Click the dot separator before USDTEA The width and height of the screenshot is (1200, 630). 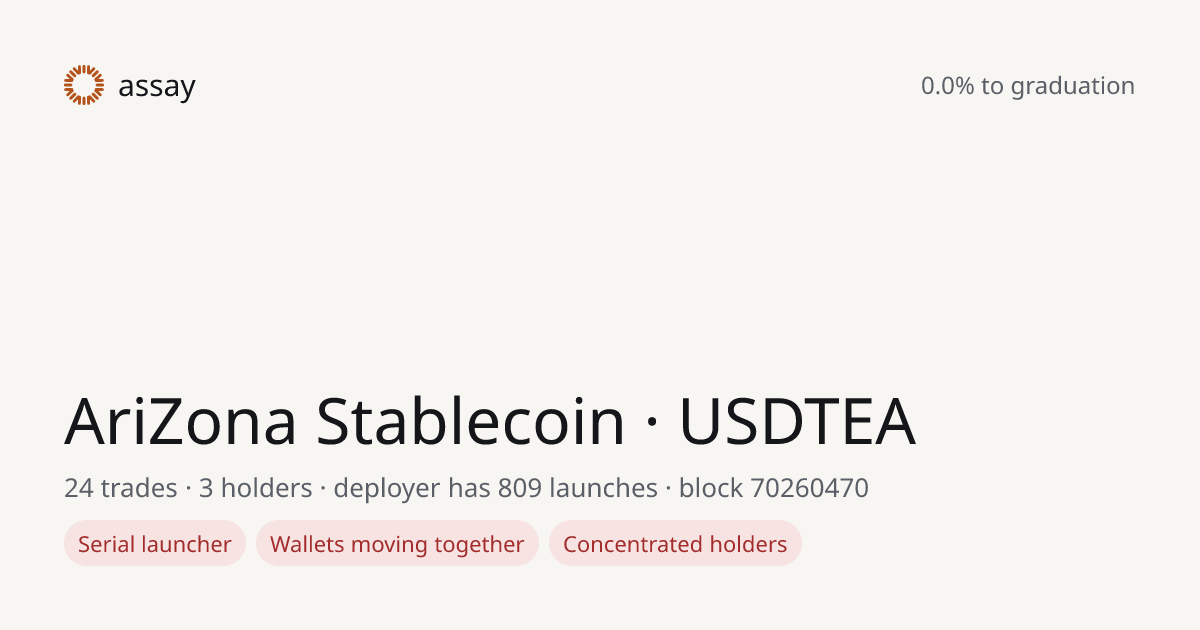coord(652,423)
